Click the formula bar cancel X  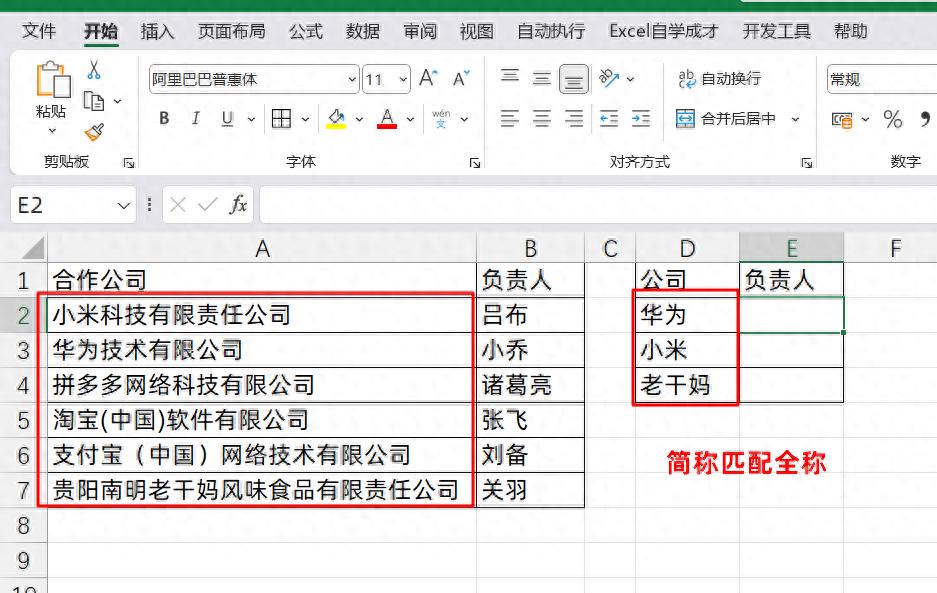[x=177, y=205]
